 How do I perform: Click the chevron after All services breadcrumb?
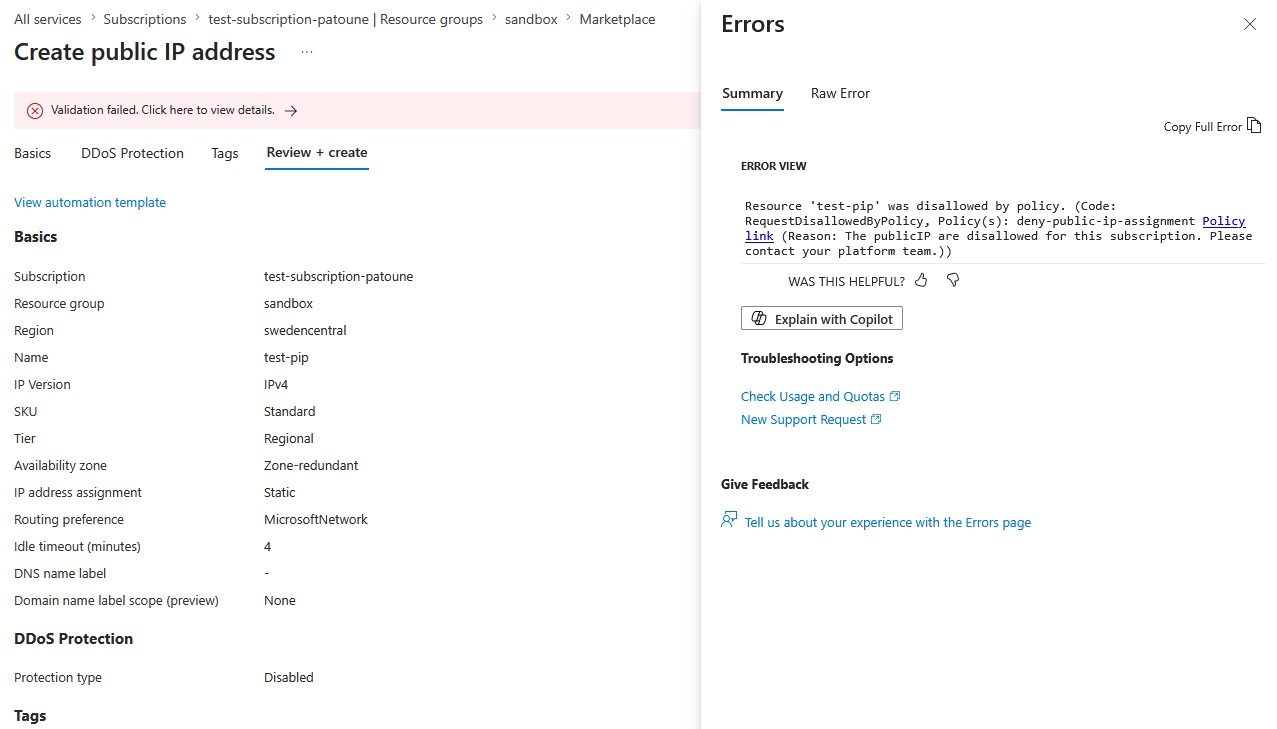point(93,19)
